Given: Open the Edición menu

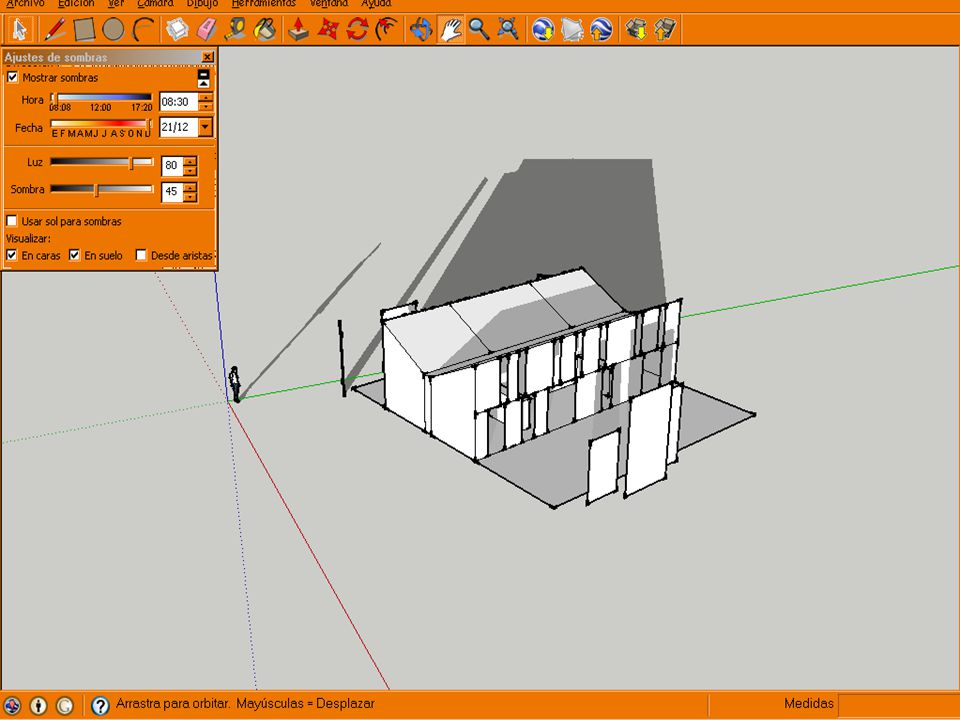Looking at the screenshot, I should 77,4.
